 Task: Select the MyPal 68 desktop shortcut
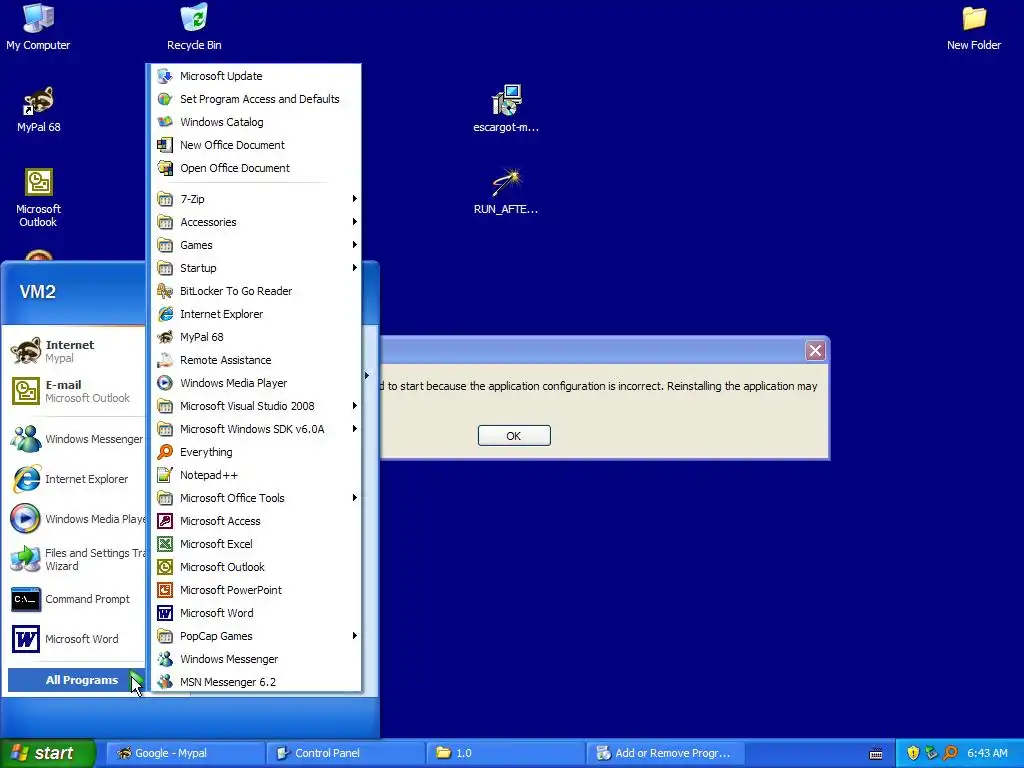click(38, 110)
